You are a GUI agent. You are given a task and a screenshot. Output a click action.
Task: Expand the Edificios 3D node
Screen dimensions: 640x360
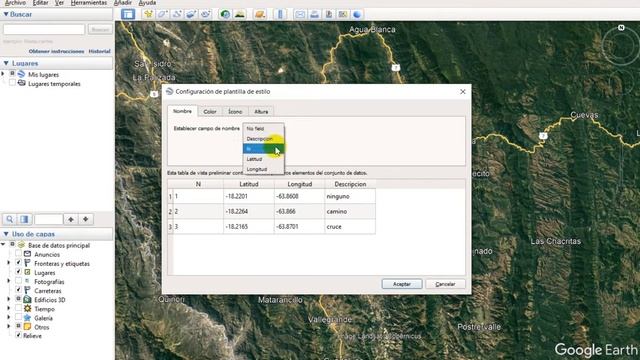[9, 300]
